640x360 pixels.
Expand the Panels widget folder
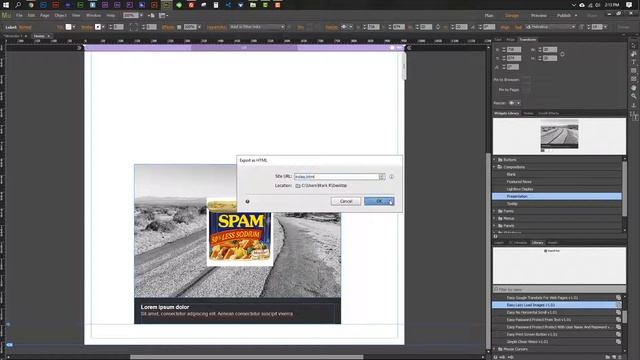point(494,225)
